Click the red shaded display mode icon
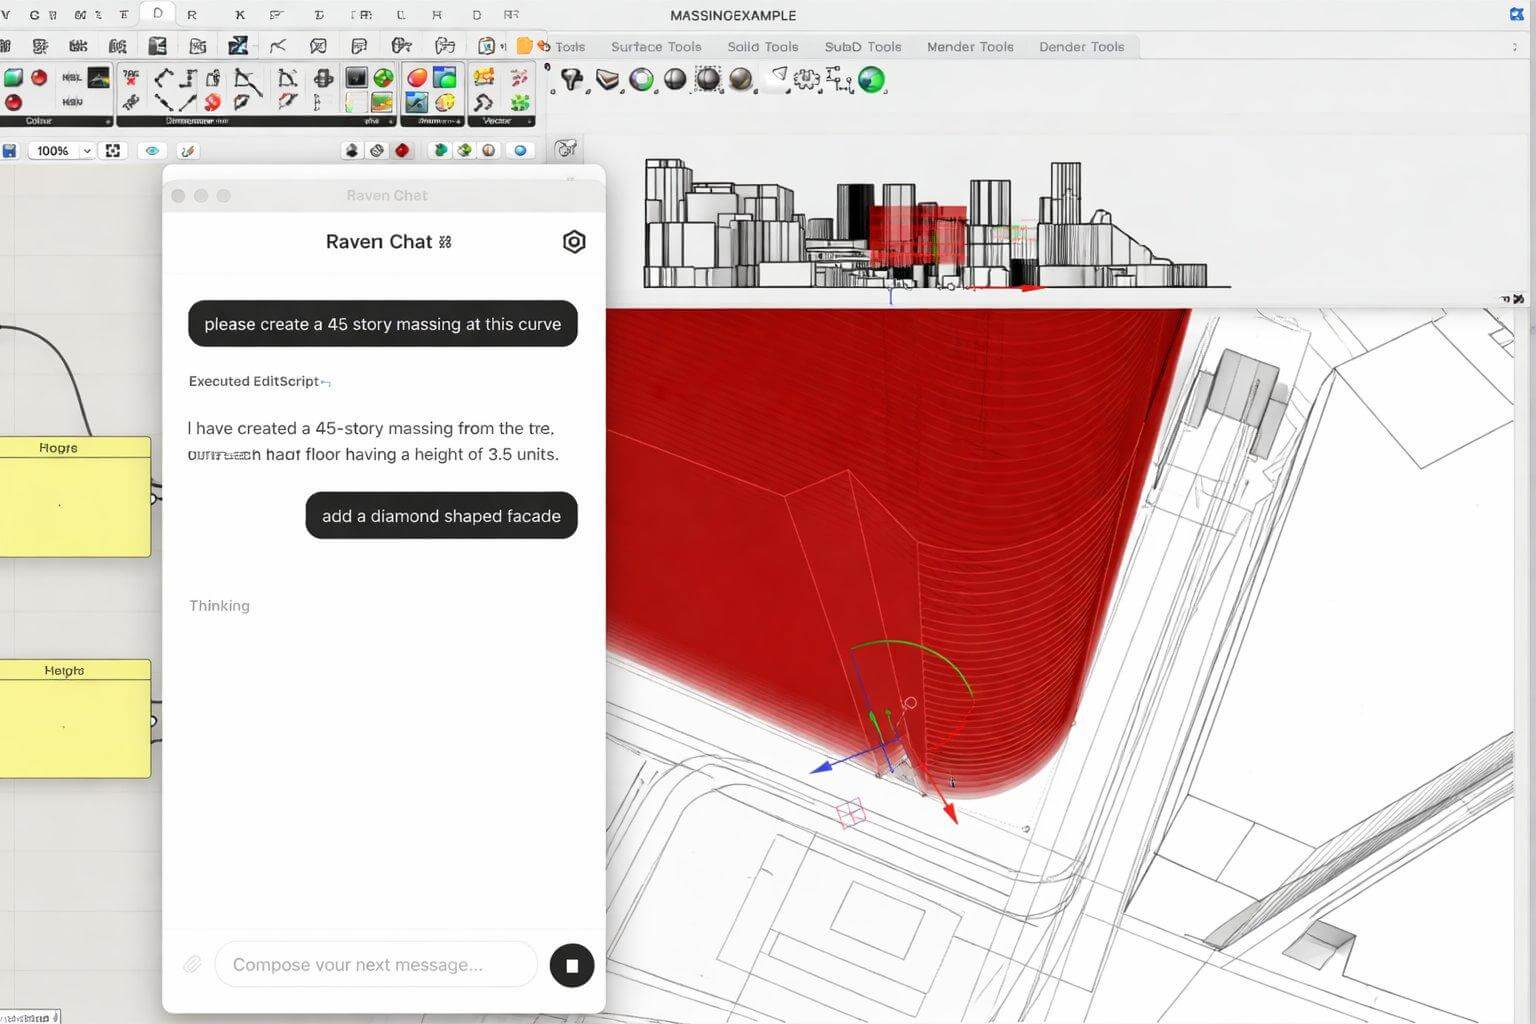 point(402,150)
